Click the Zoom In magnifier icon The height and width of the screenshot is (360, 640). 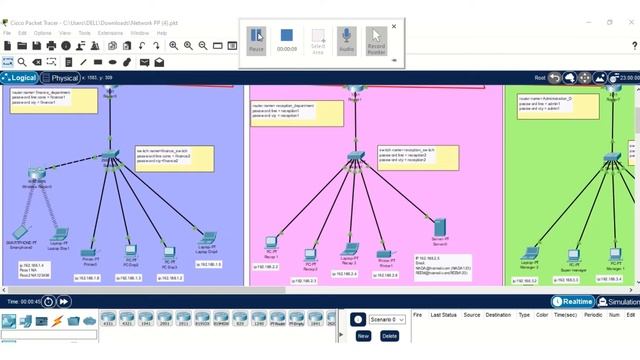tap(174, 46)
